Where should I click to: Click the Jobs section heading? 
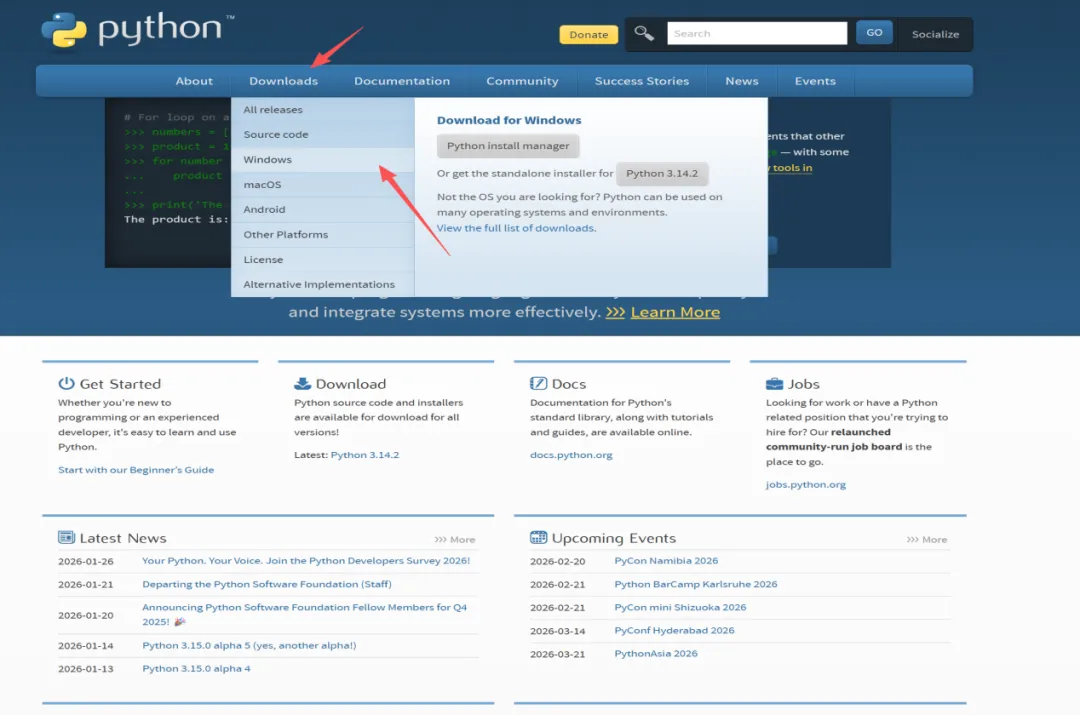tap(803, 384)
